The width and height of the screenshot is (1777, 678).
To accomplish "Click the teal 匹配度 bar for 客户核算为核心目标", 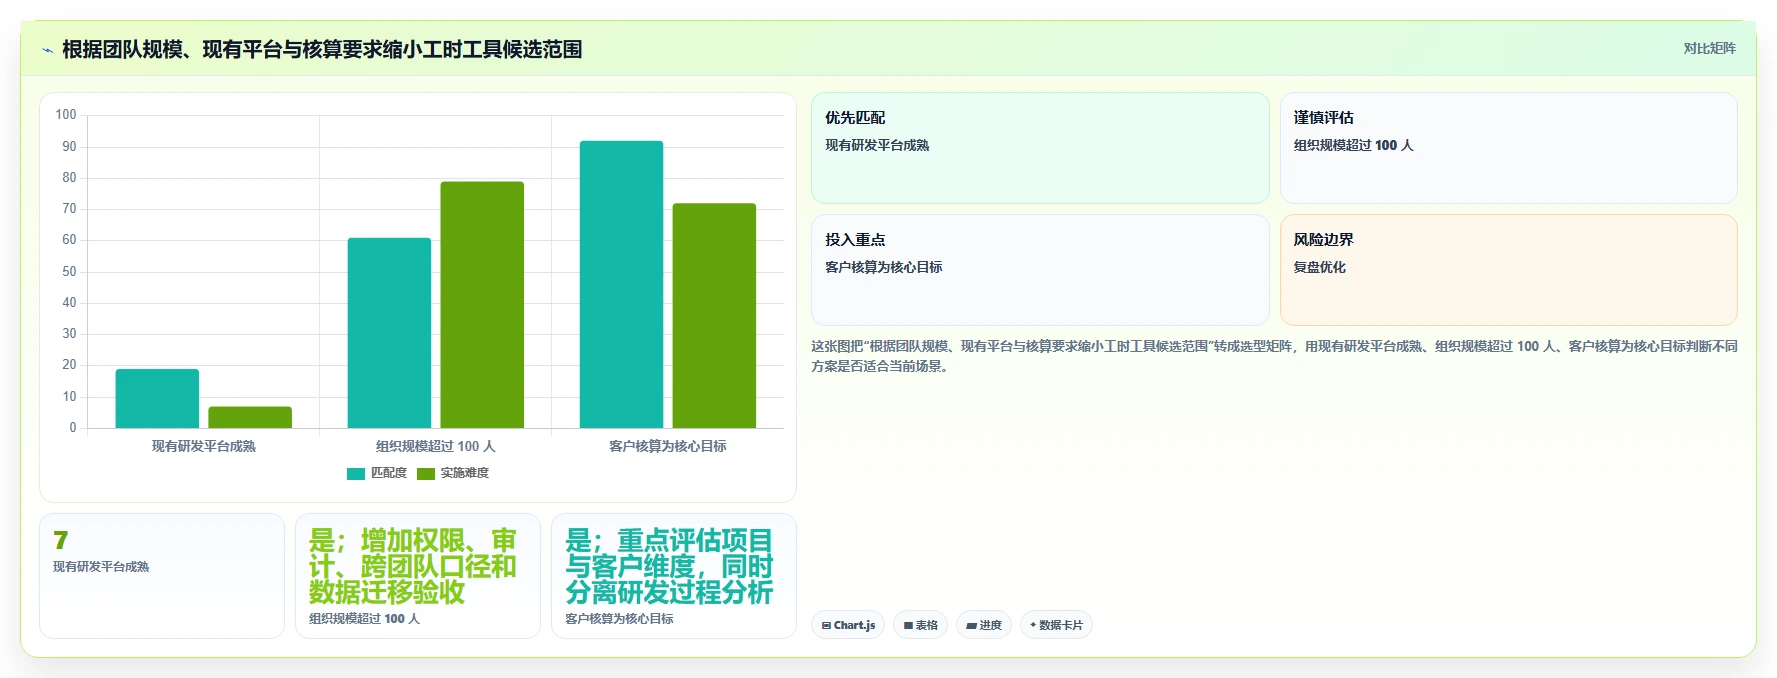I will [621, 285].
